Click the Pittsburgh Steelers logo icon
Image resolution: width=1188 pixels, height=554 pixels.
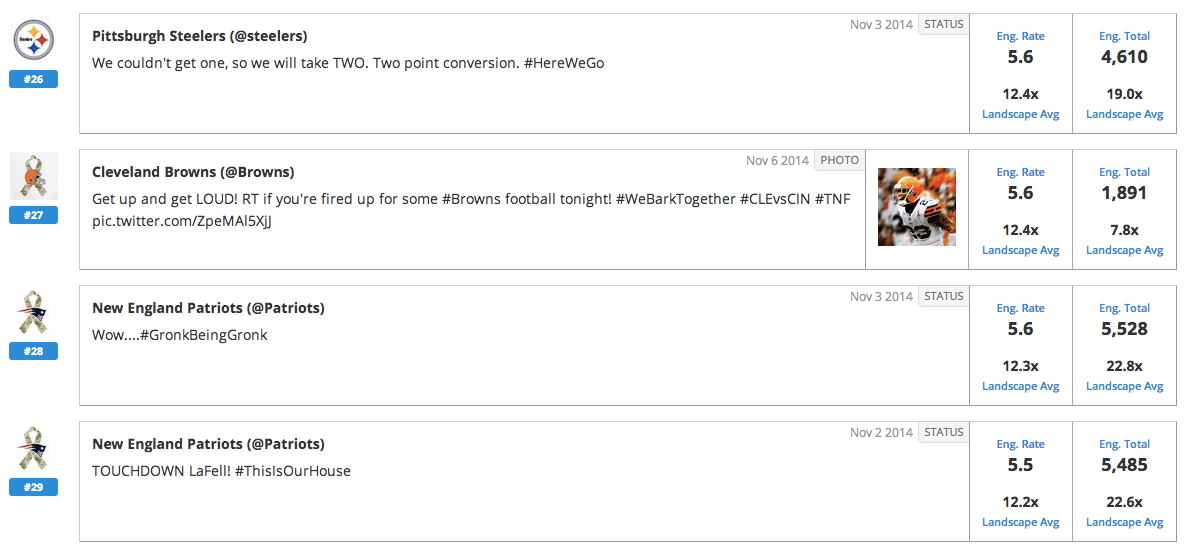pos(34,40)
